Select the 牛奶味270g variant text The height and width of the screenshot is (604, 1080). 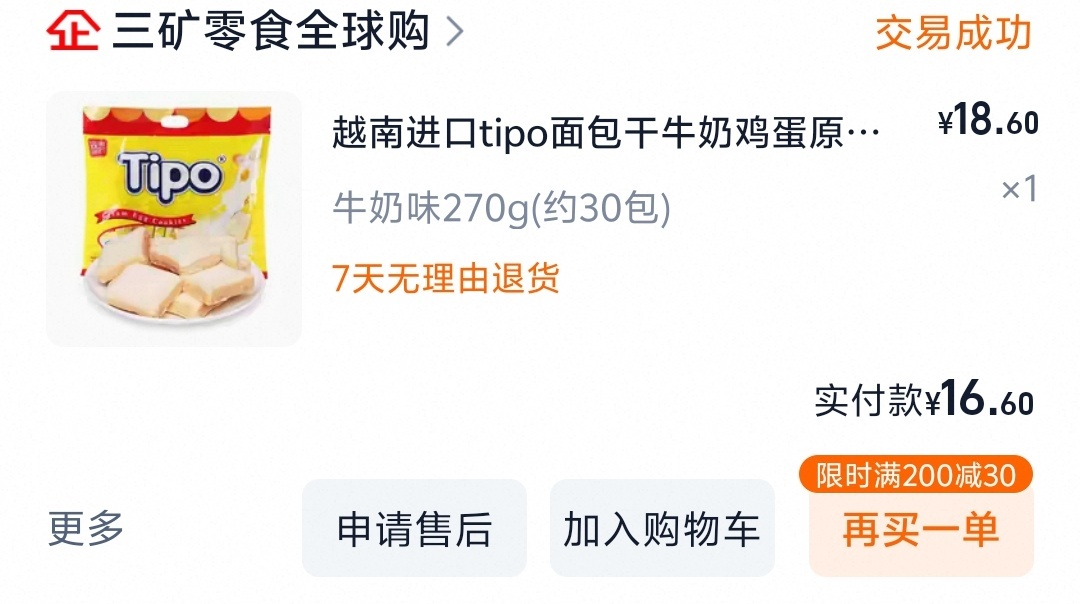501,208
